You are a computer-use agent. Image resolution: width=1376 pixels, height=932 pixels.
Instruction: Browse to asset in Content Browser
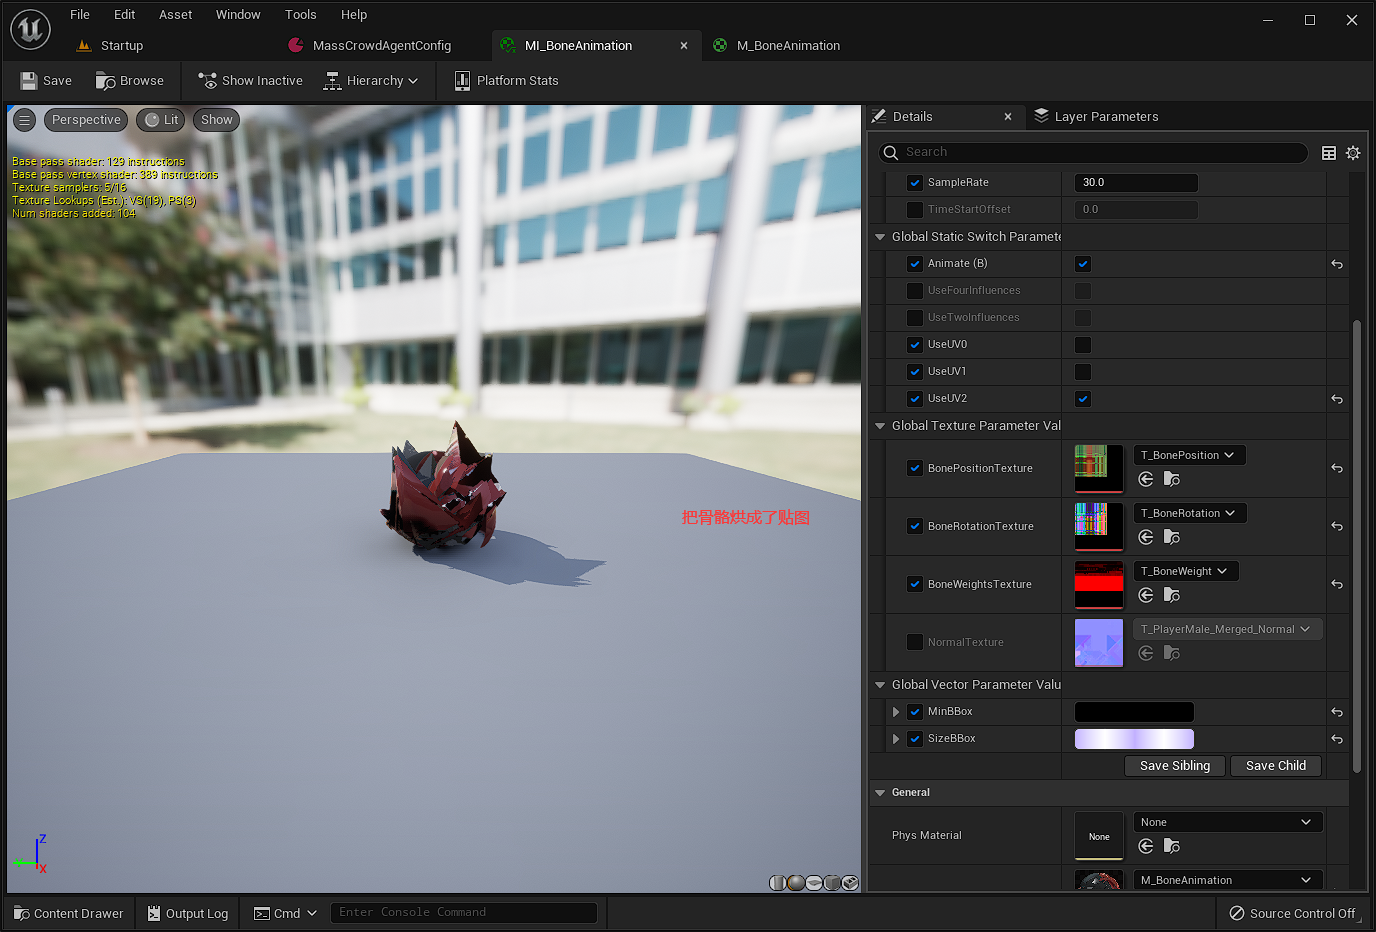click(x=129, y=81)
